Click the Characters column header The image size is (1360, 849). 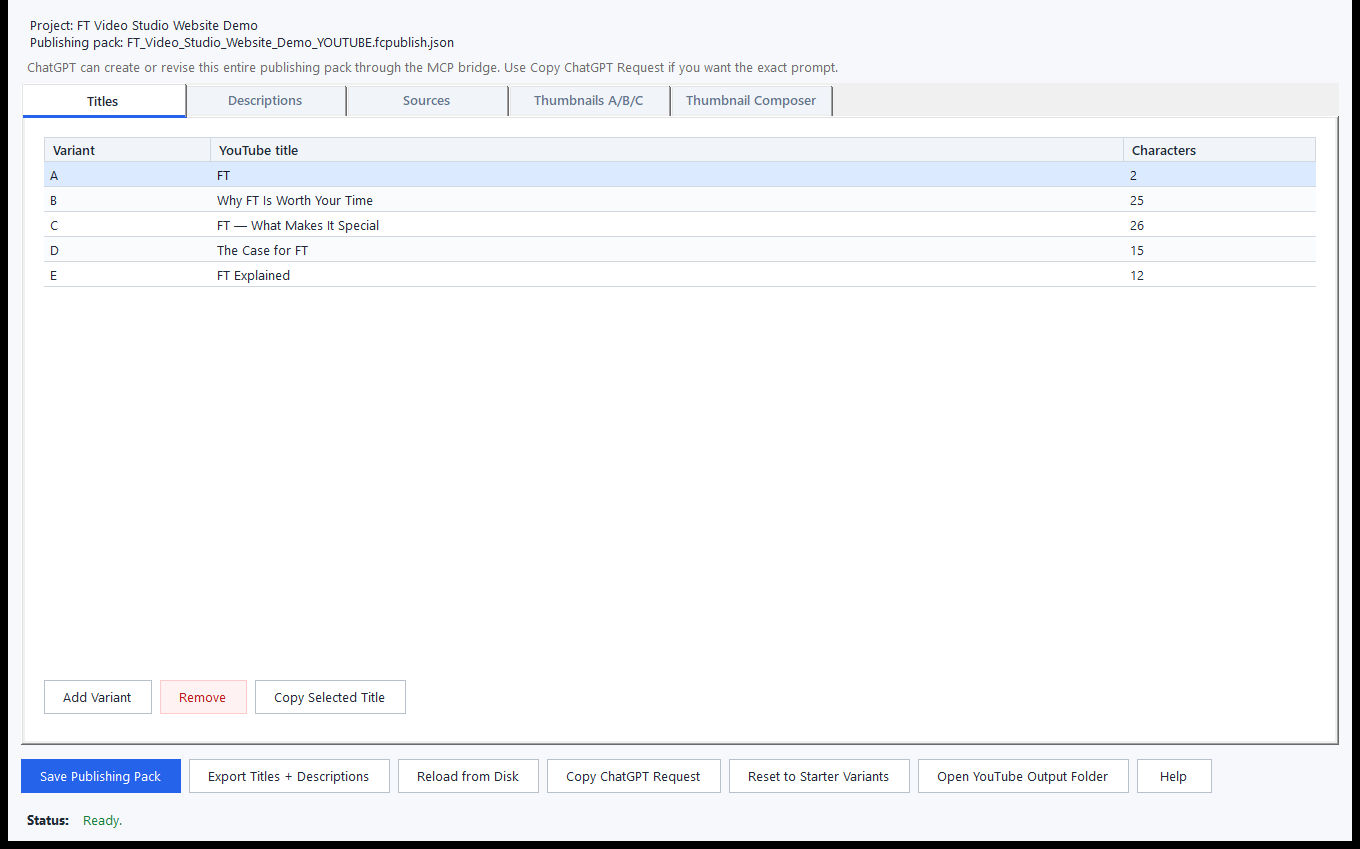coord(1219,150)
